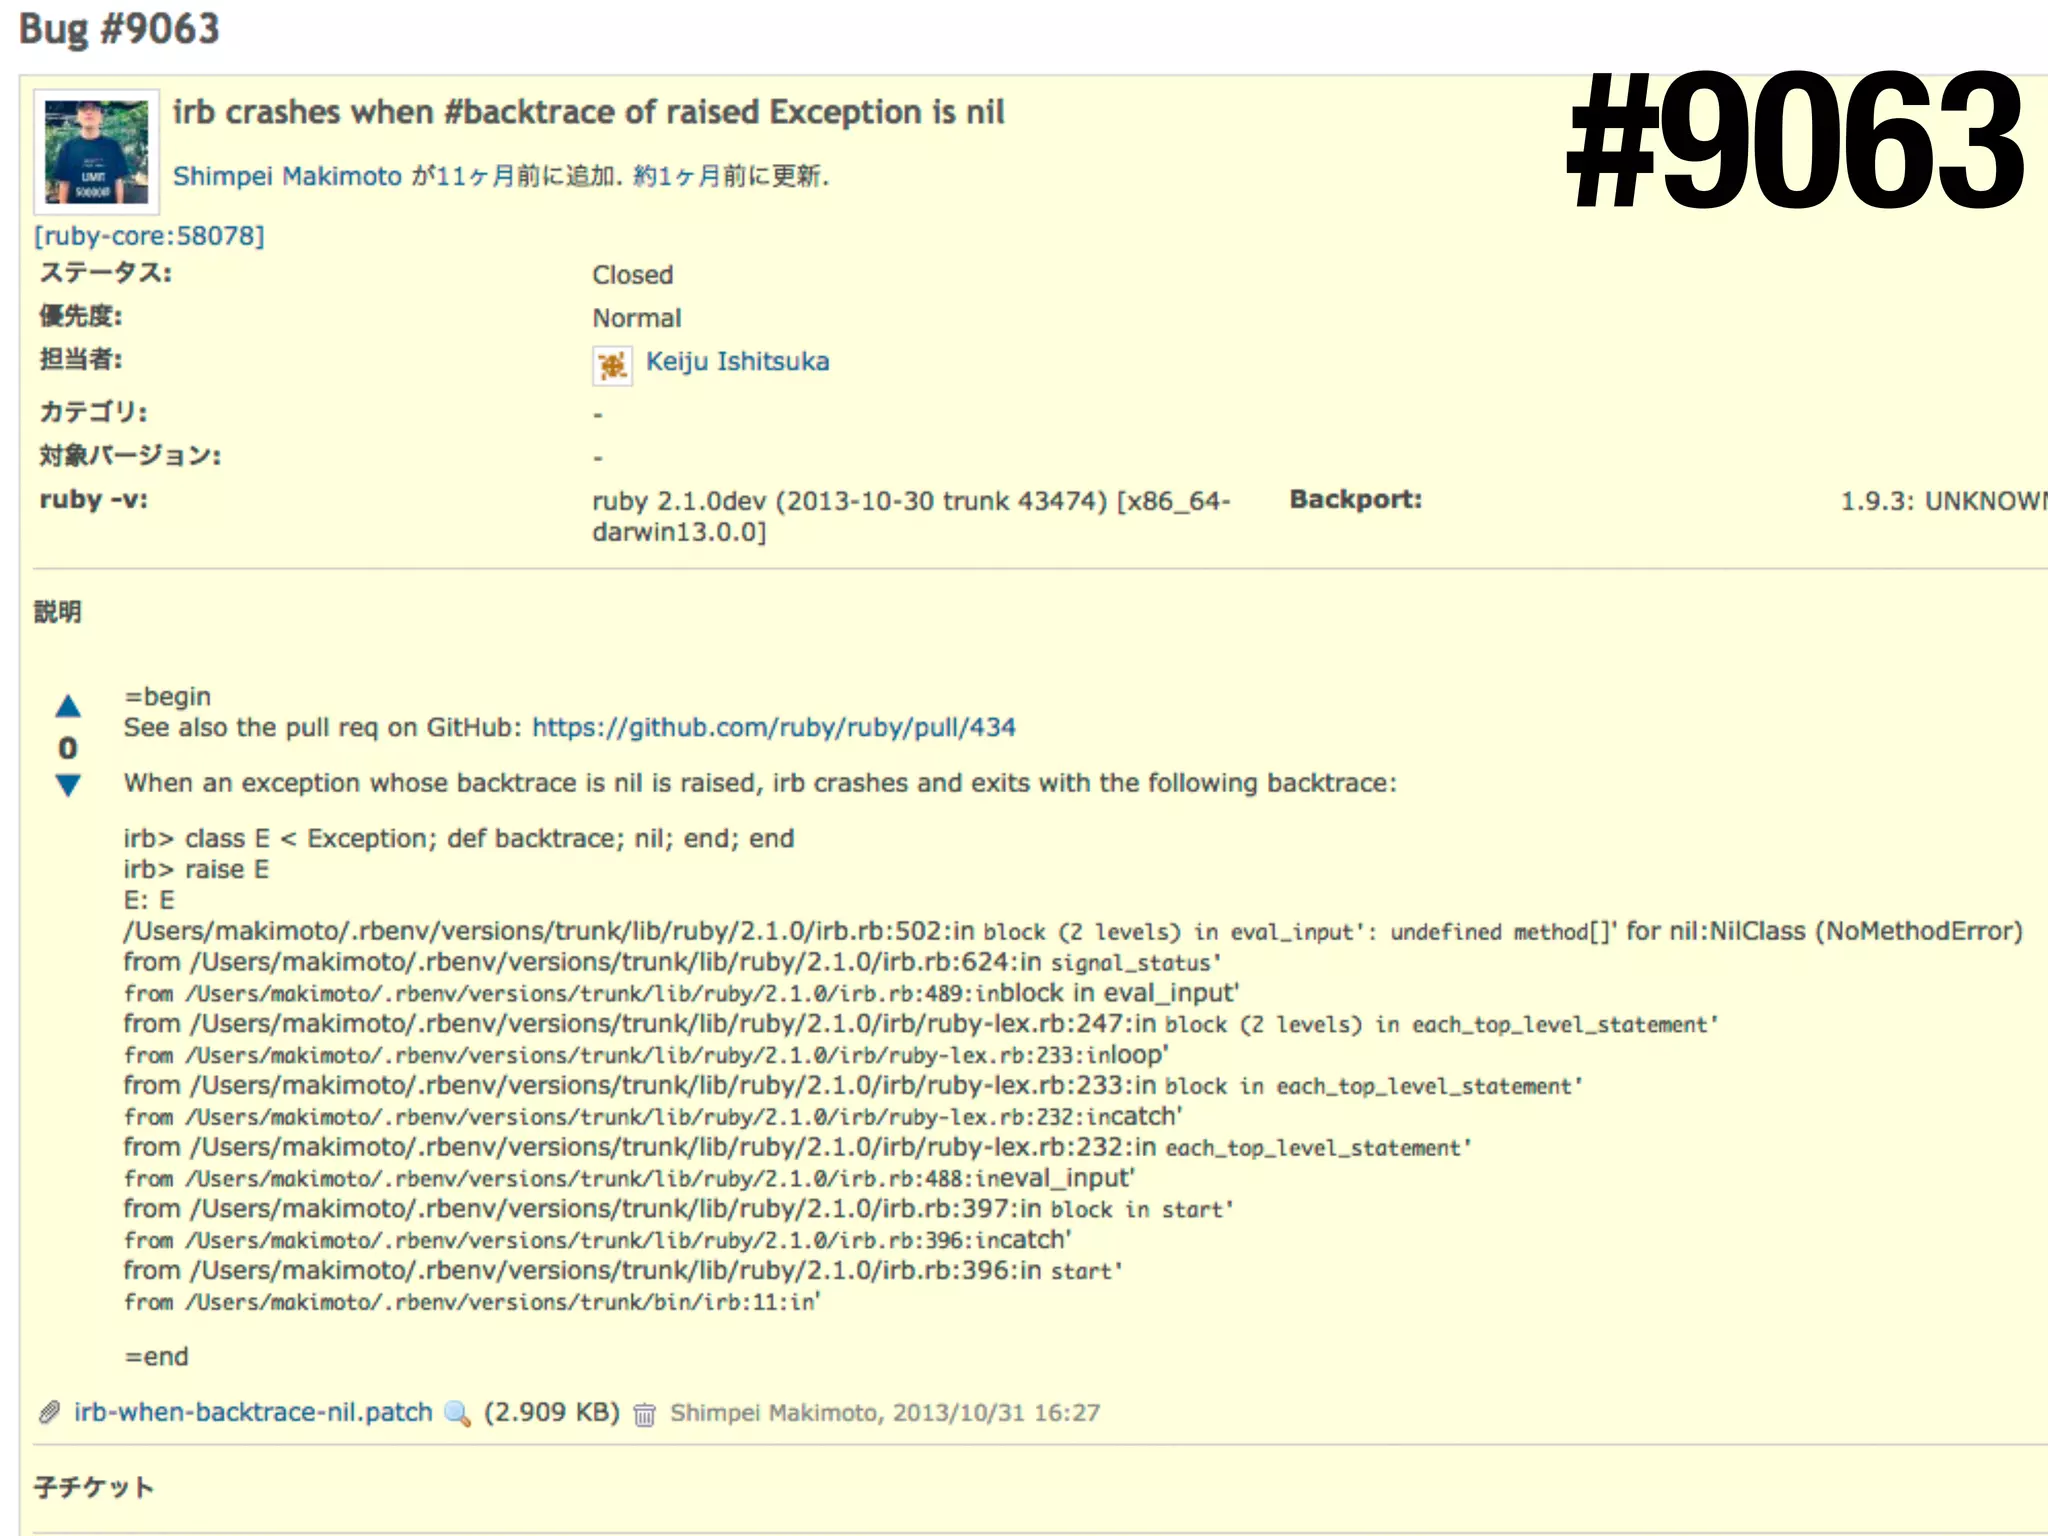The width and height of the screenshot is (2048, 1536).
Task: Click the paperclip attachment icon
Action: click(49, 1412)
